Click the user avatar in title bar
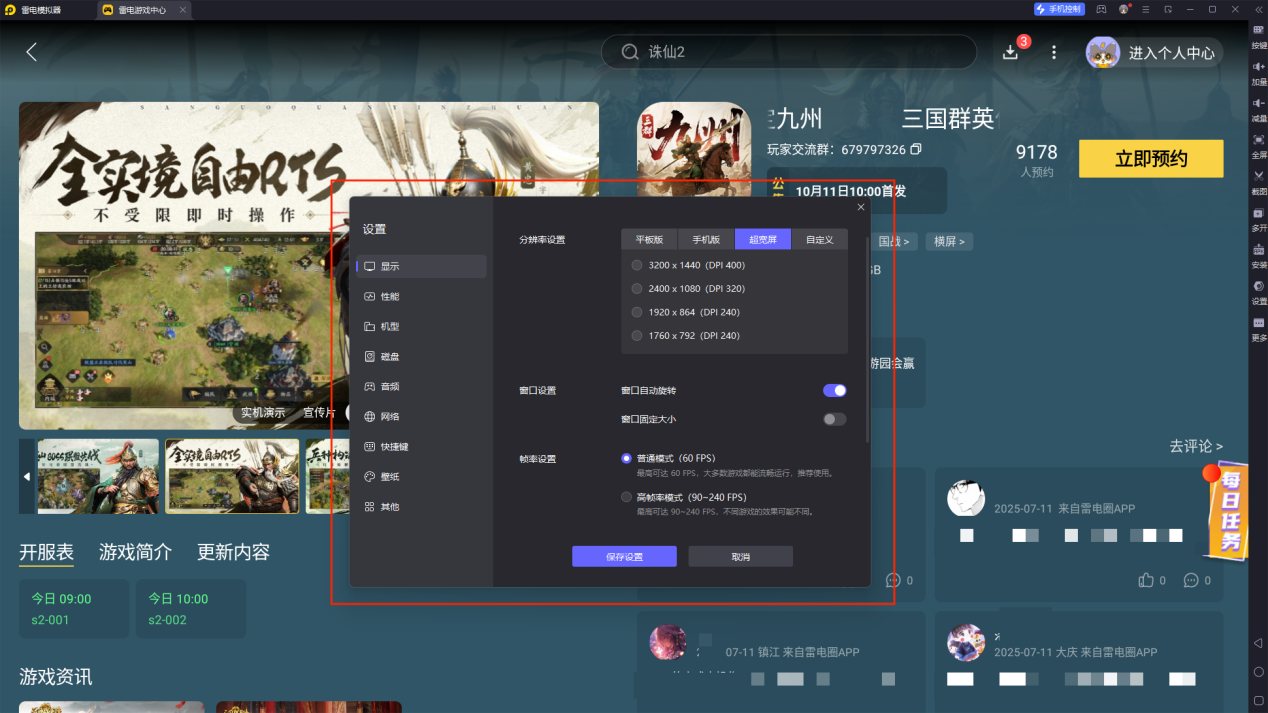The image size is (1268, 713). click(x=1124, y=9)
